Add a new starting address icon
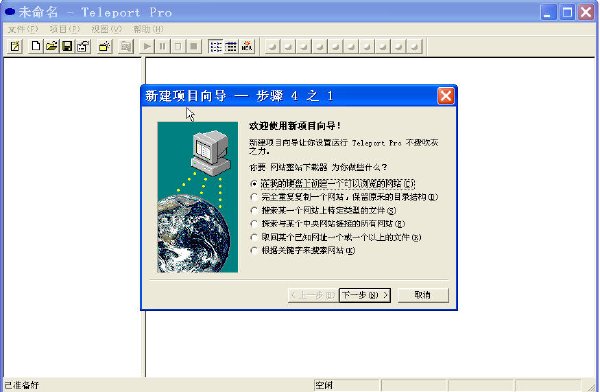 (104, 46)
